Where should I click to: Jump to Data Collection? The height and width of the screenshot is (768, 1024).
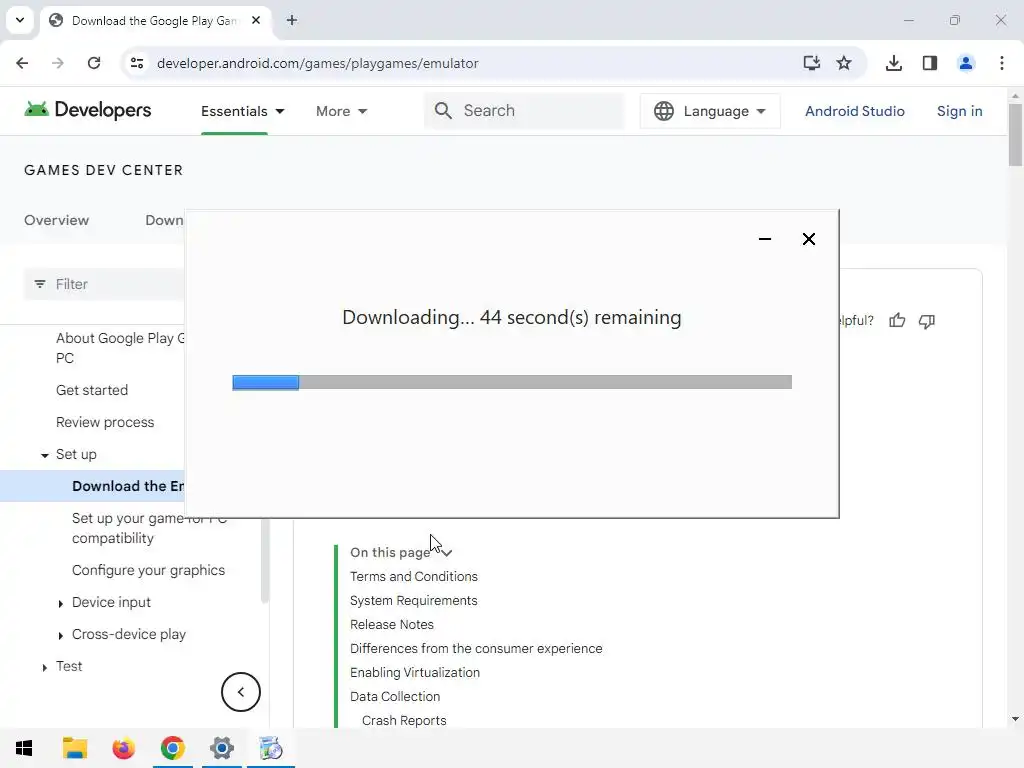(x=395, y=697)
